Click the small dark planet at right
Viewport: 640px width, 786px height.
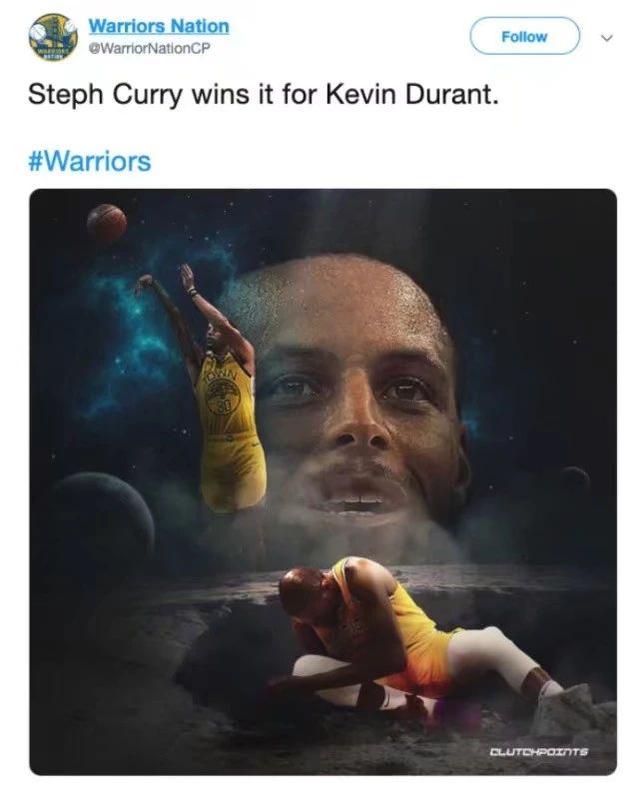575,477
